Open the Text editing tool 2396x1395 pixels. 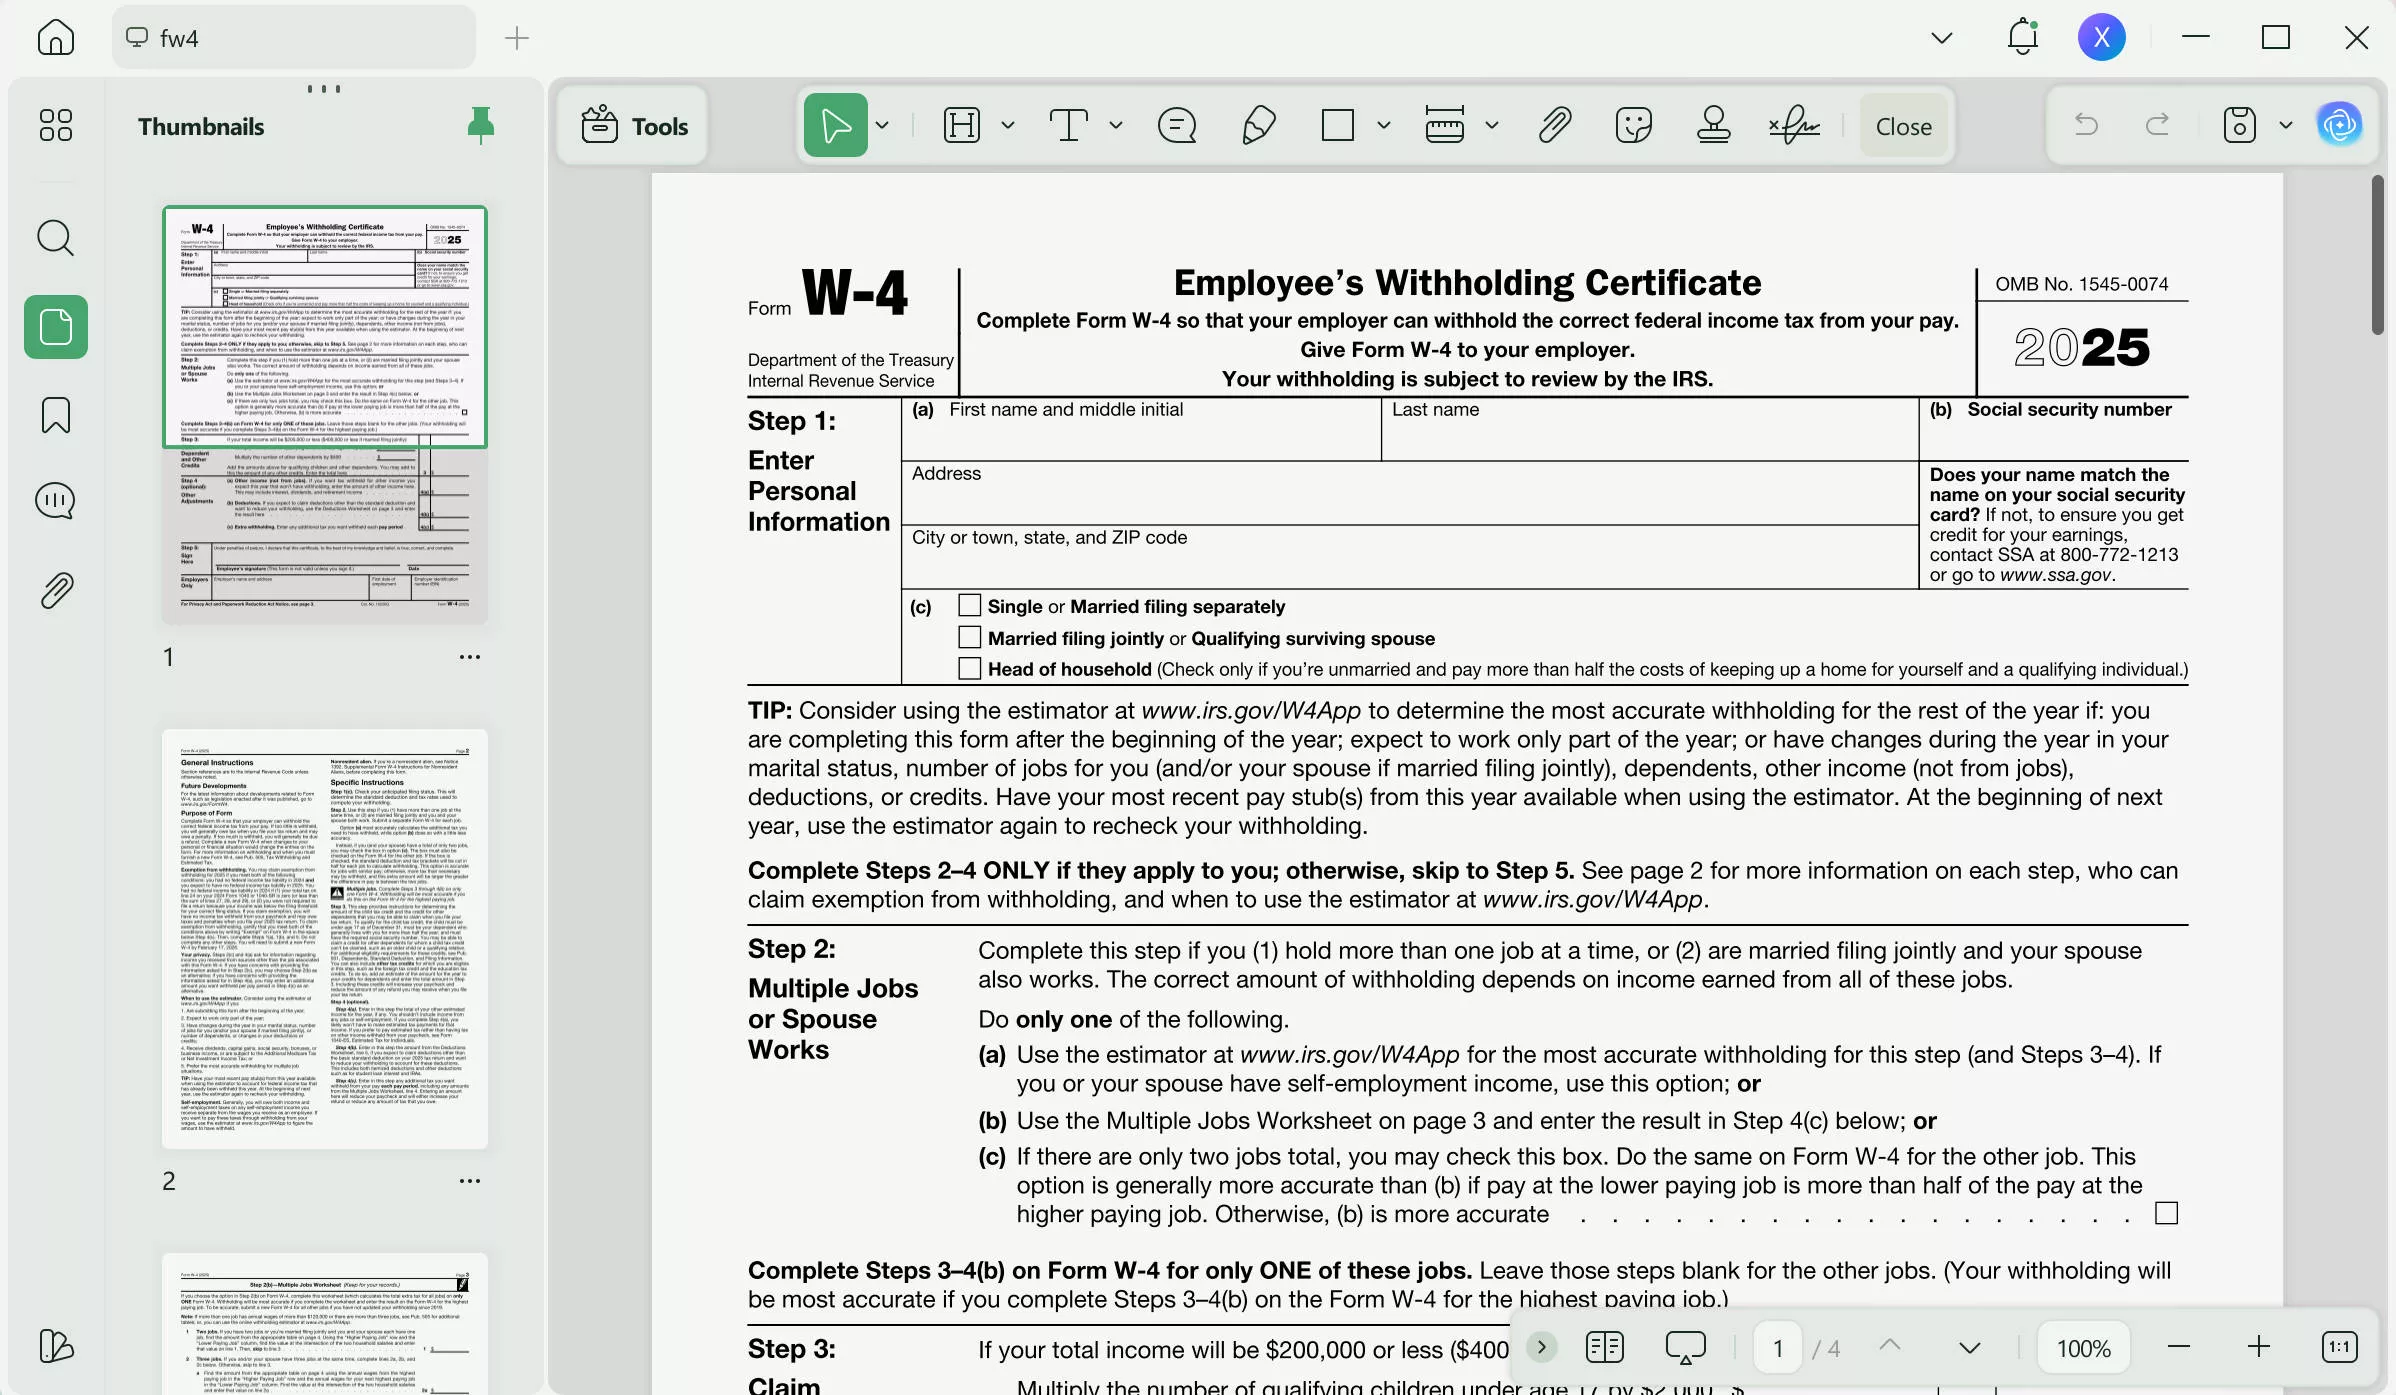pos(1070,125)
